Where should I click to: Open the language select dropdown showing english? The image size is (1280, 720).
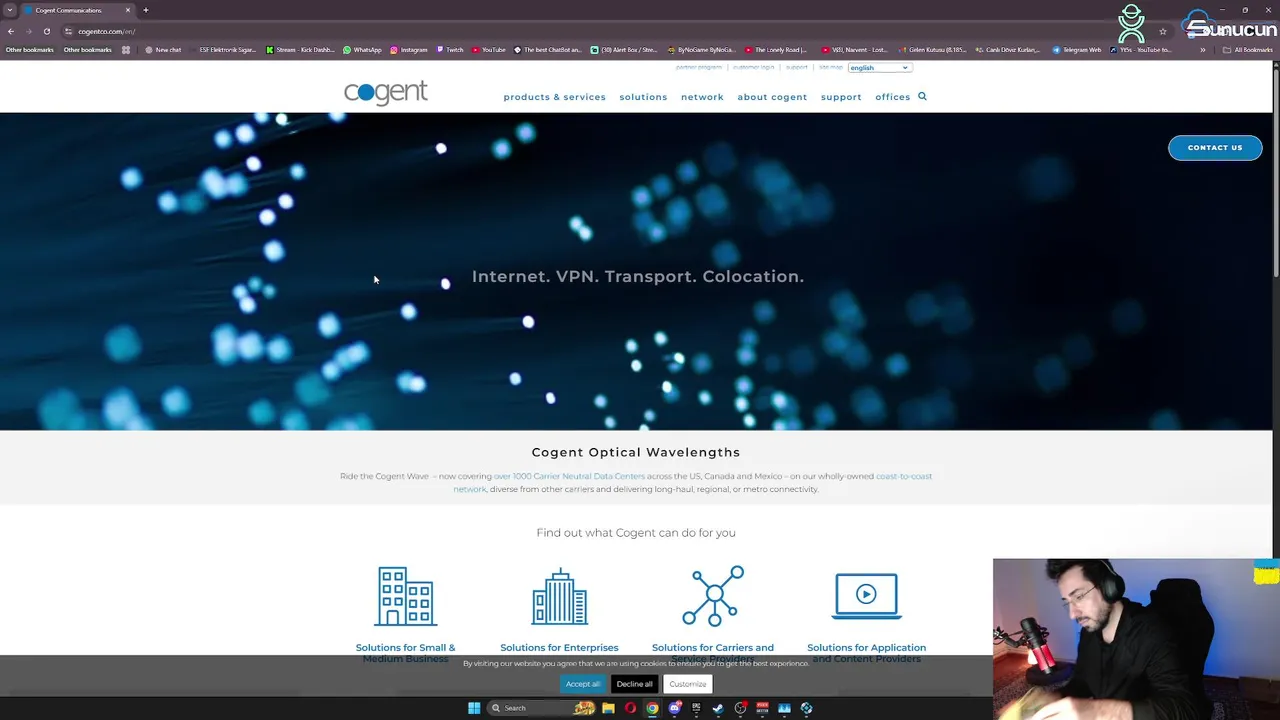[880, 68]
